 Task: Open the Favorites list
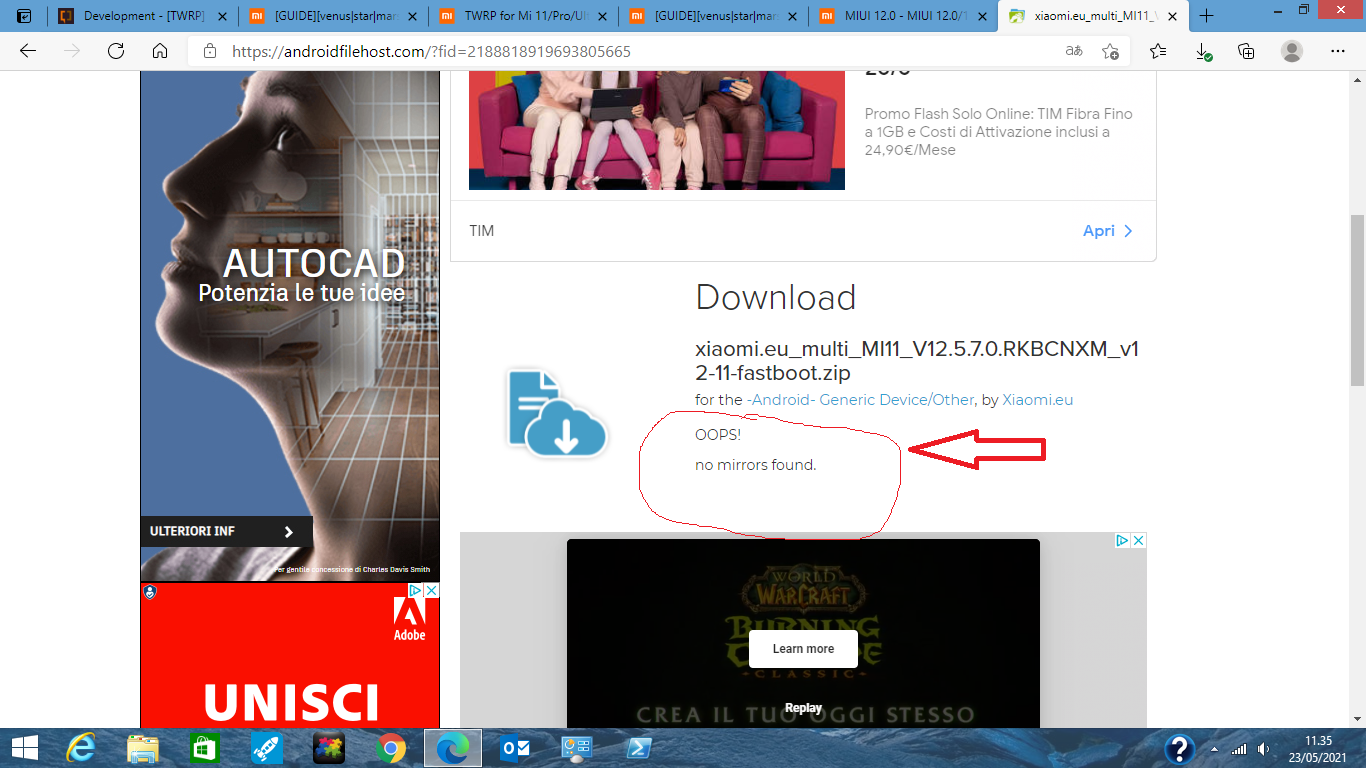pyautogui.click(x=1158, y=51)
